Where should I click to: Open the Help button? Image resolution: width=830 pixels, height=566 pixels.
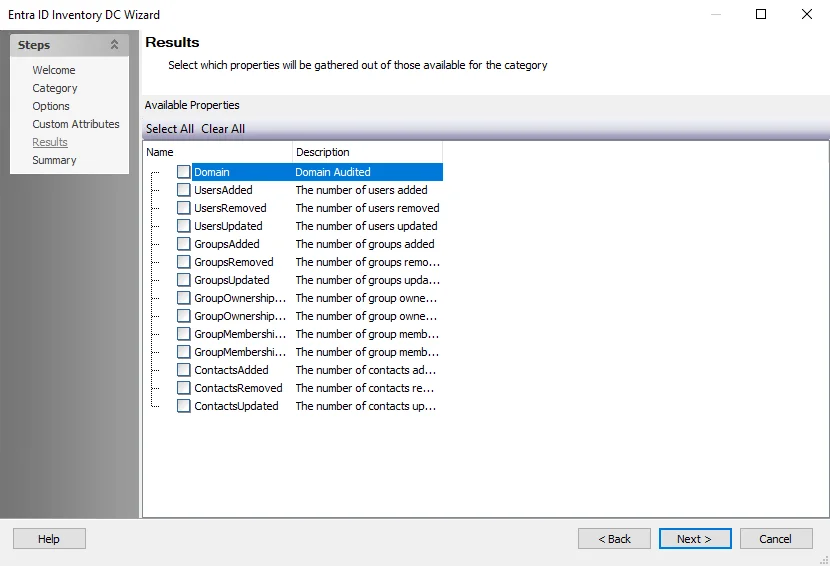pos(49,538)
